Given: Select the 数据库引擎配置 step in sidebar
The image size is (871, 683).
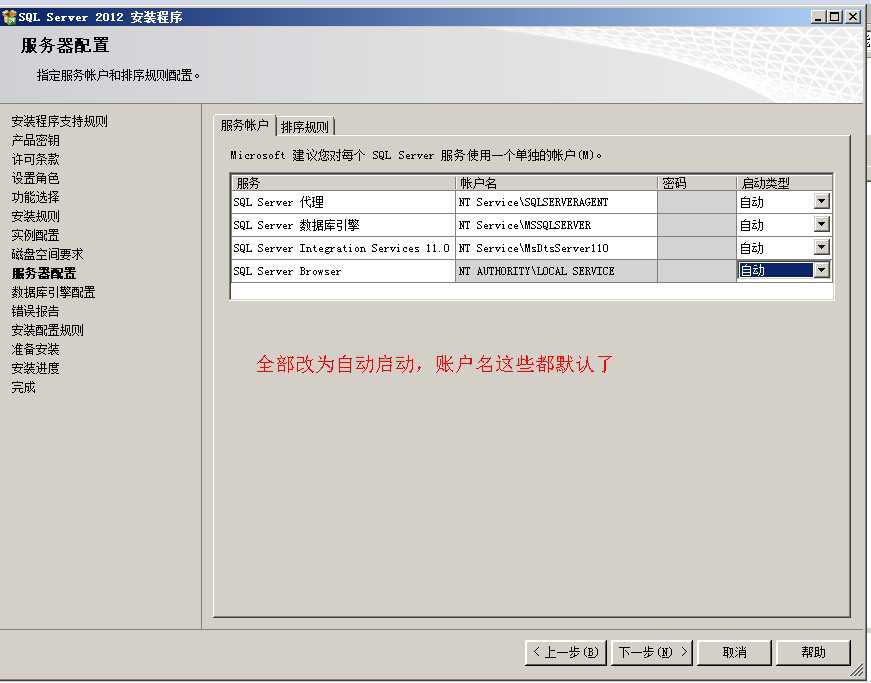Looking at the screenshot, I should point(53,292).
